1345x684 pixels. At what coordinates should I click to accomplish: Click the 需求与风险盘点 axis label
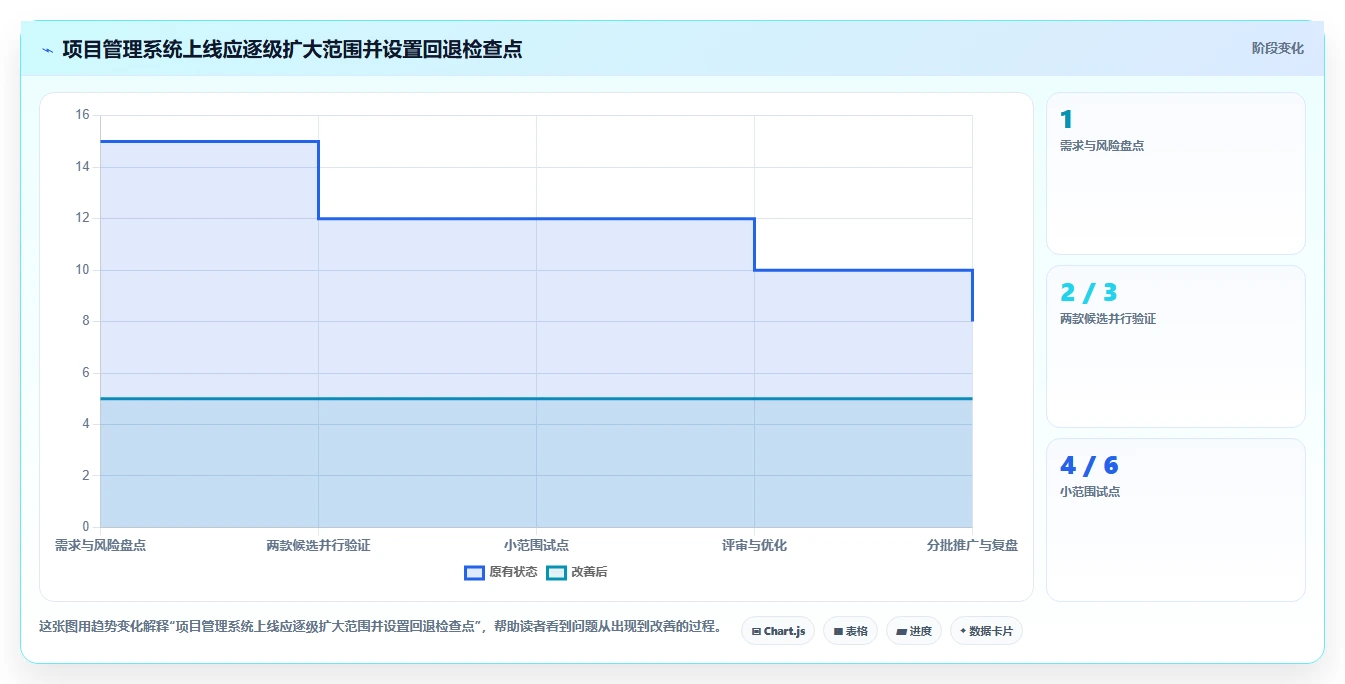[100, 545]
